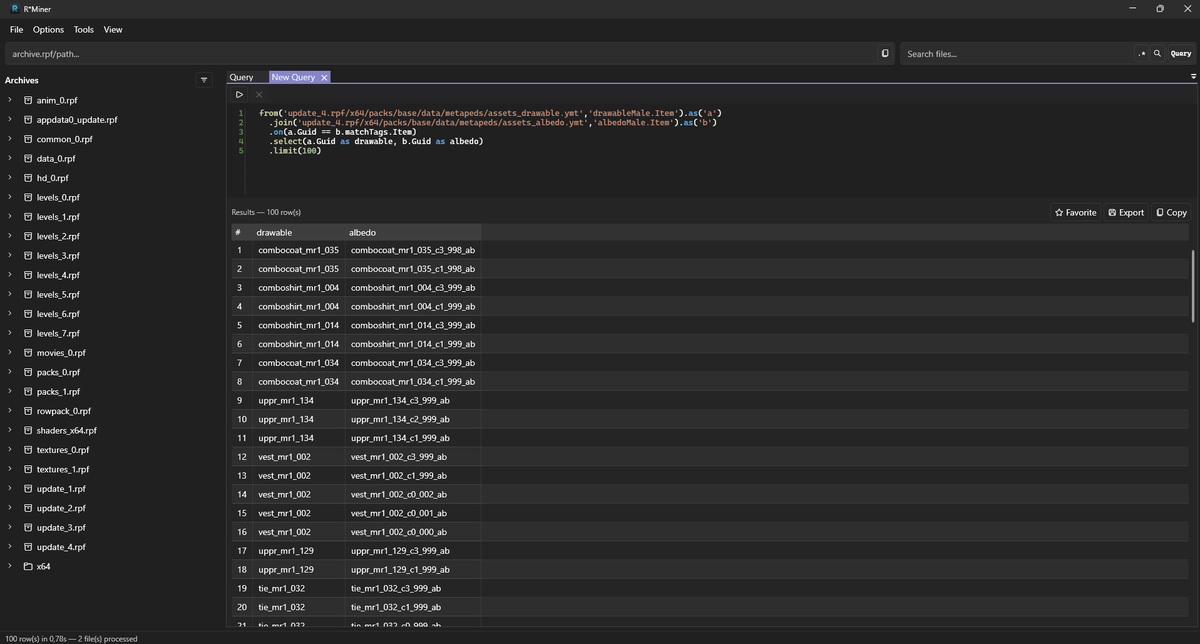This screenshot has width=1200, height=644.
Task: Click the magnifier search icon
Action: [1157, 54]
